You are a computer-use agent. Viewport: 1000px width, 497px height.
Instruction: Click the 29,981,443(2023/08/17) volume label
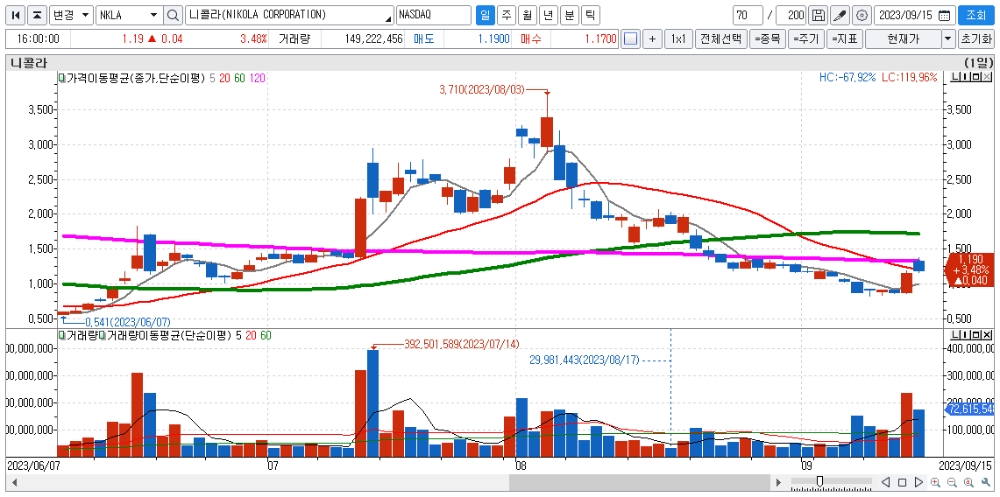click(x=584, y=360)
